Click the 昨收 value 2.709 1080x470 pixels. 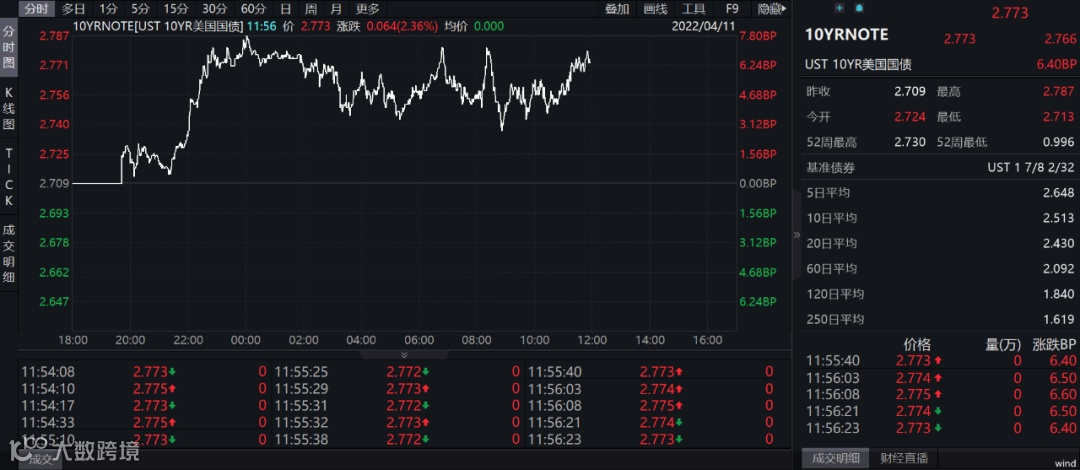coord(910,91)
